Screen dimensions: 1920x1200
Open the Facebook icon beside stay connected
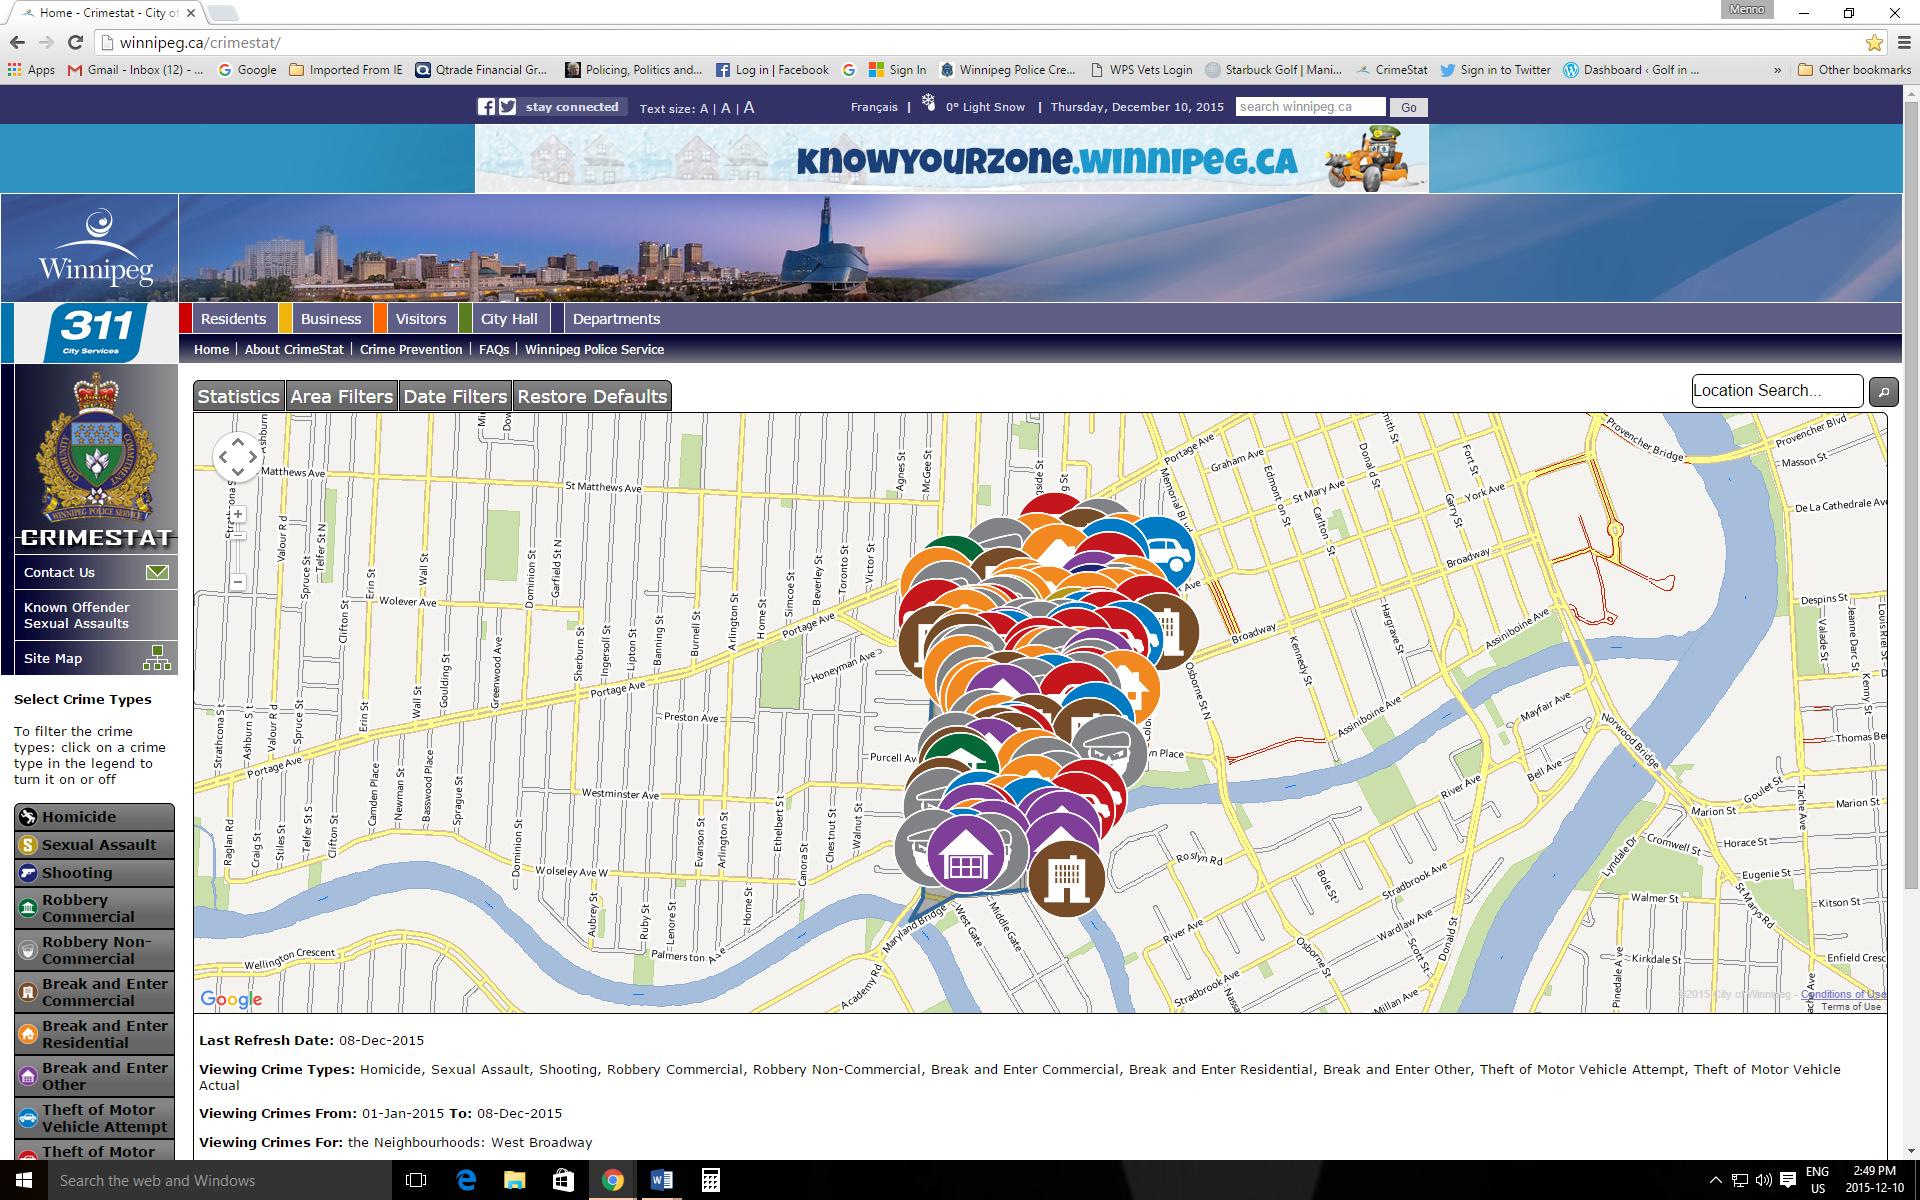[486, 107]
